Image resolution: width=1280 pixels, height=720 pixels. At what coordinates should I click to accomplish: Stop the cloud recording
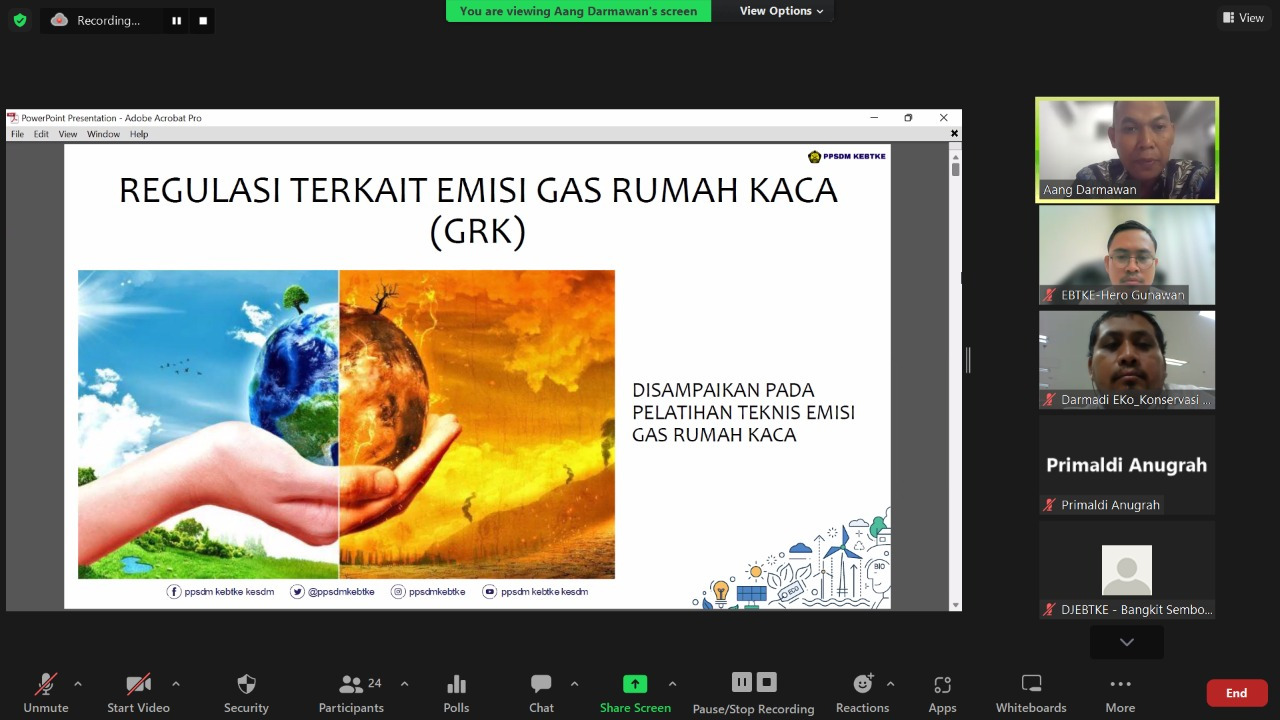(767, 681)
